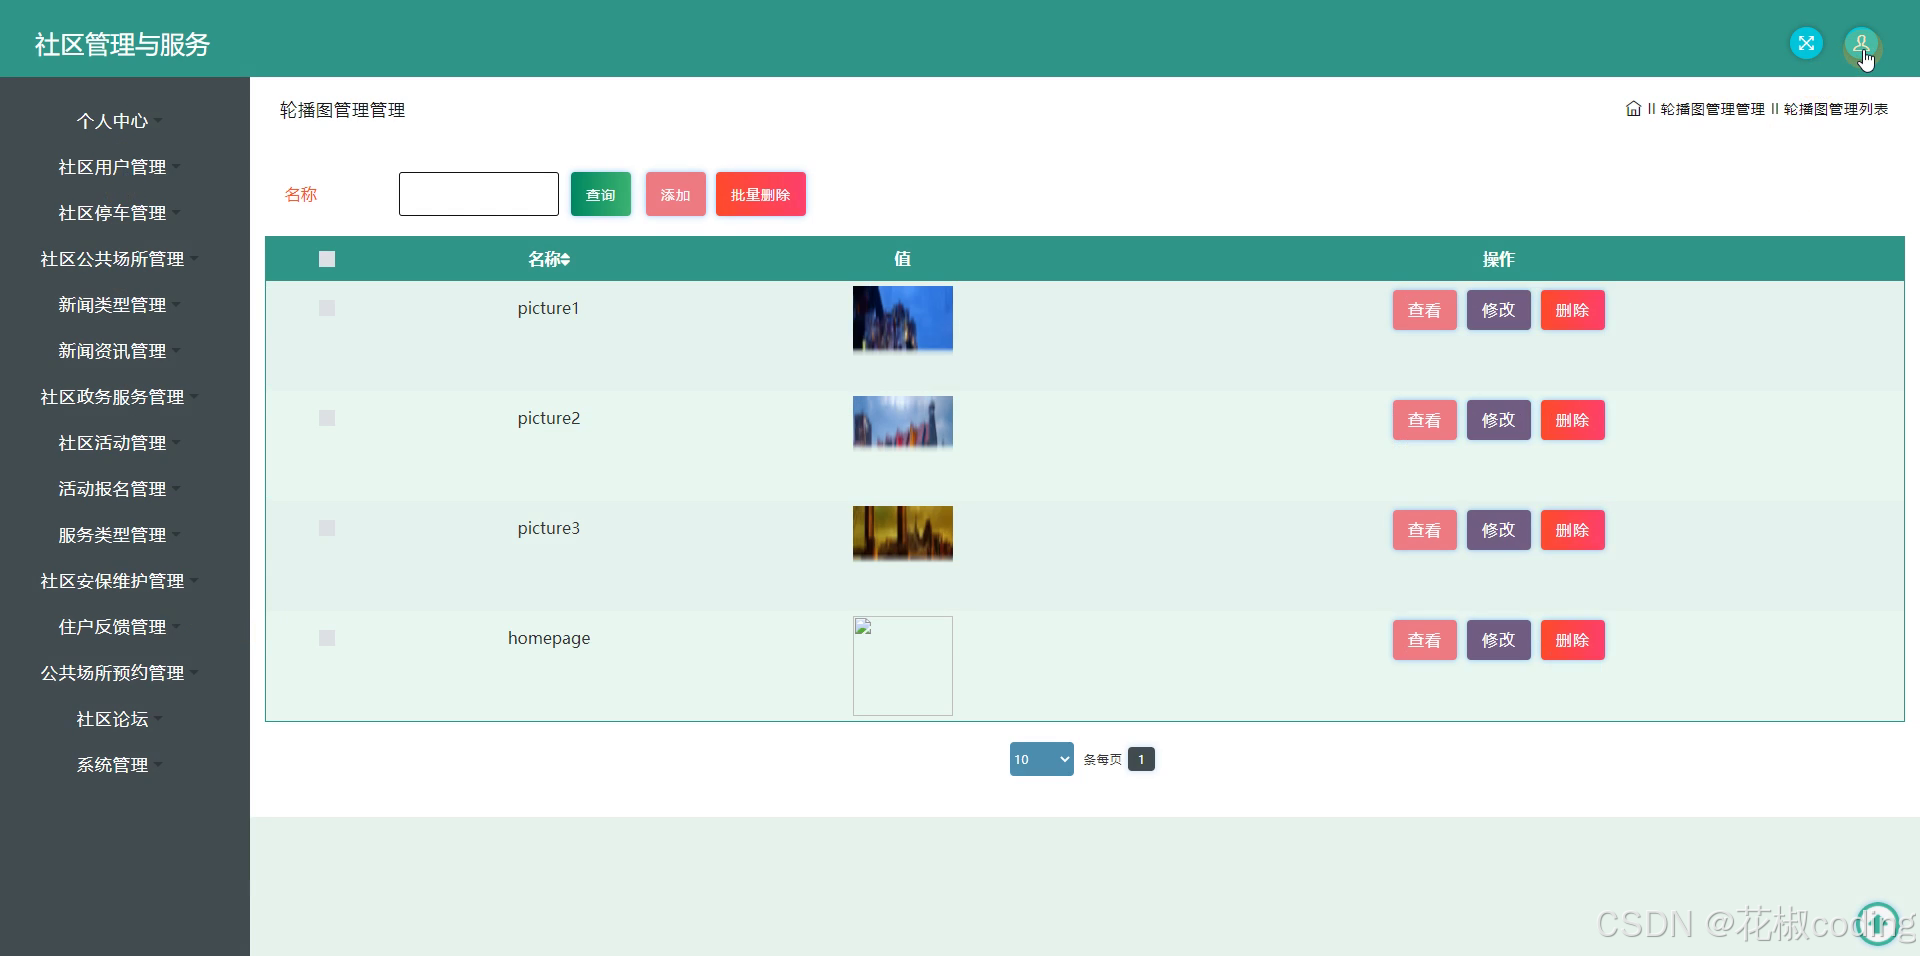This screenshot has height=956, width=1920.
Task: Click the picture1 thumbnail image
Action: pyautogui.click(x=902, y=319)
